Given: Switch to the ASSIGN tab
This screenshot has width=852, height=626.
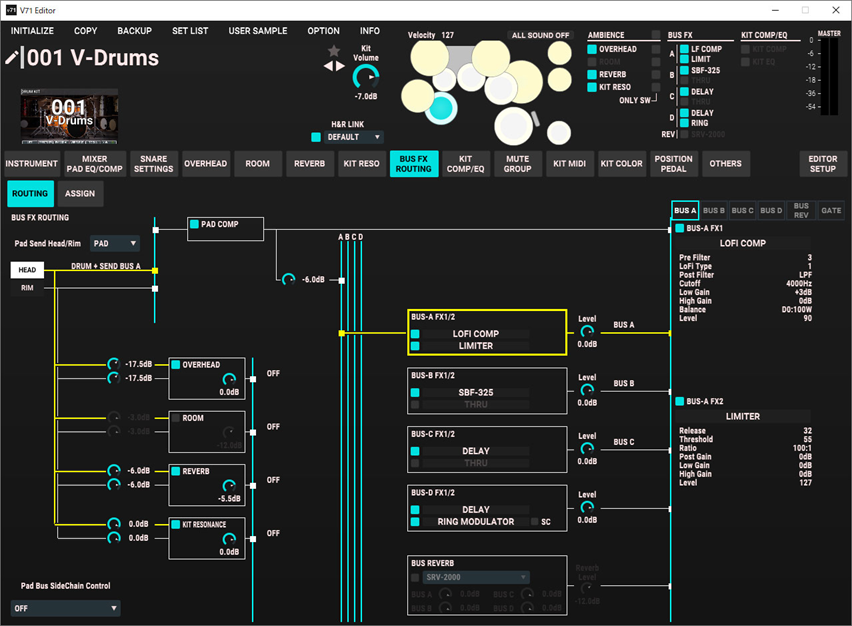Looking at the screenshot, I should click(79, 194).
